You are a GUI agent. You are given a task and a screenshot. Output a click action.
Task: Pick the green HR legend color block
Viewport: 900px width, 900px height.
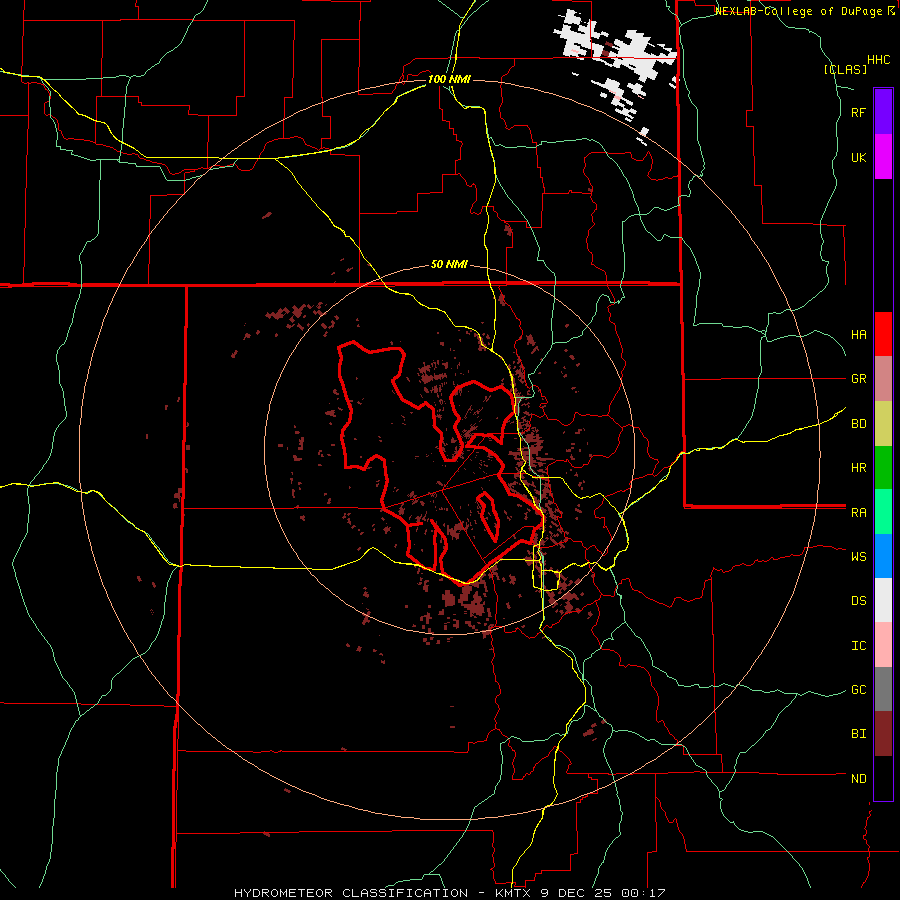[x=883, y=468]
